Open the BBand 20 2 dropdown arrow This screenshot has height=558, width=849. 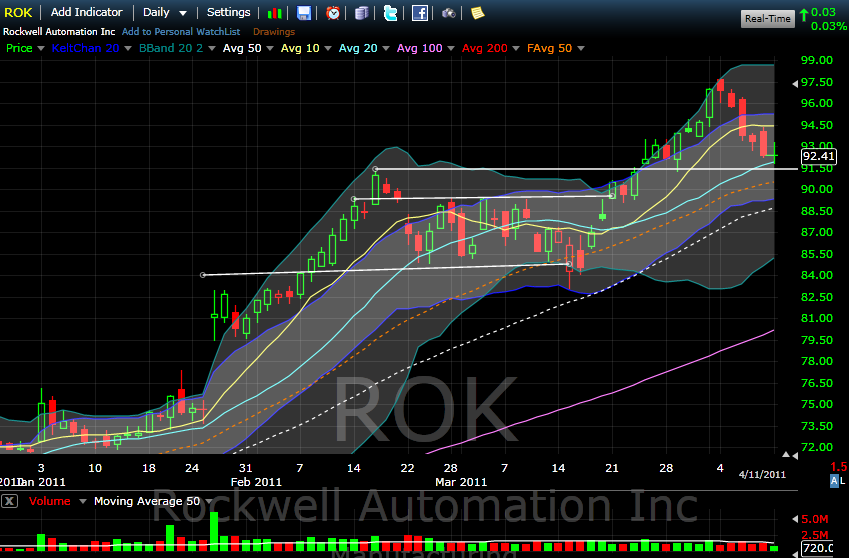coord(212,49)
